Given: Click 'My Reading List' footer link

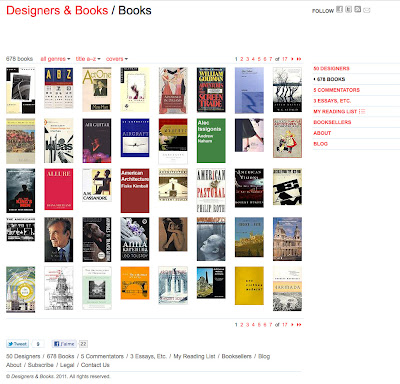Looking at the screenshot, I should (x=194, y=356).
